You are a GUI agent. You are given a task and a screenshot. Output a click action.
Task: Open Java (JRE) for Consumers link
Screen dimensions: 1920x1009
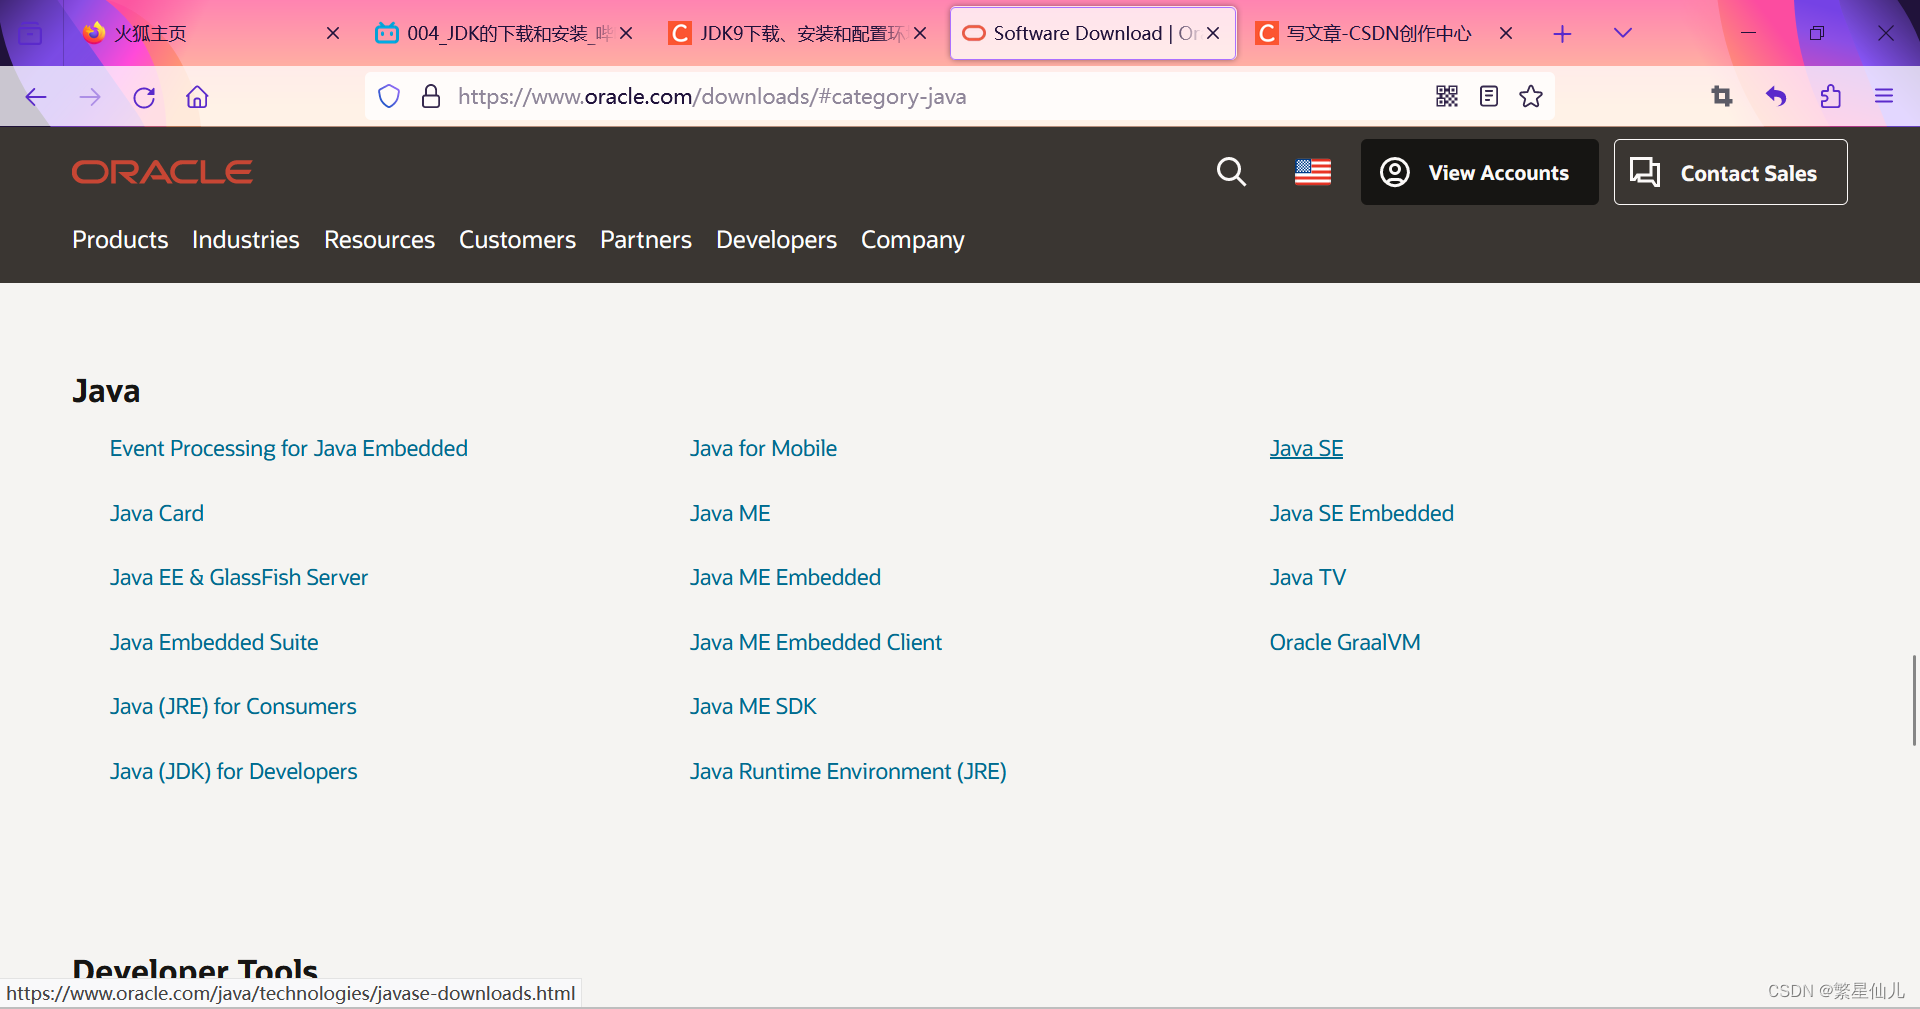(233, 706)
